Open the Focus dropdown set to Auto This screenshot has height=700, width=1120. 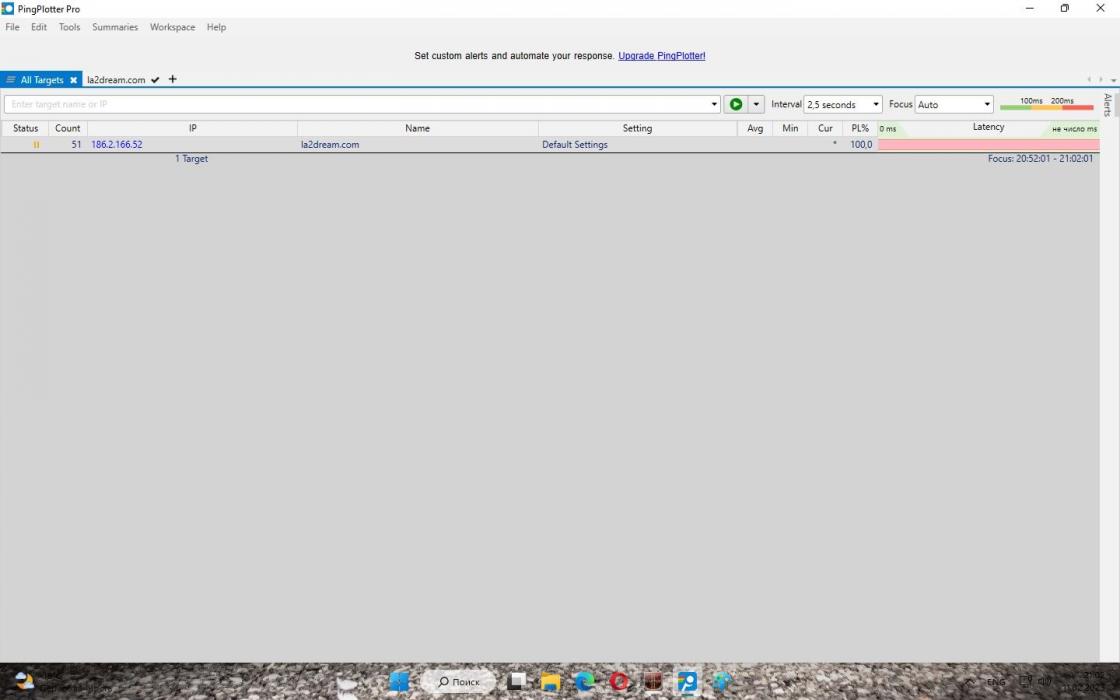tap(954, 104)
